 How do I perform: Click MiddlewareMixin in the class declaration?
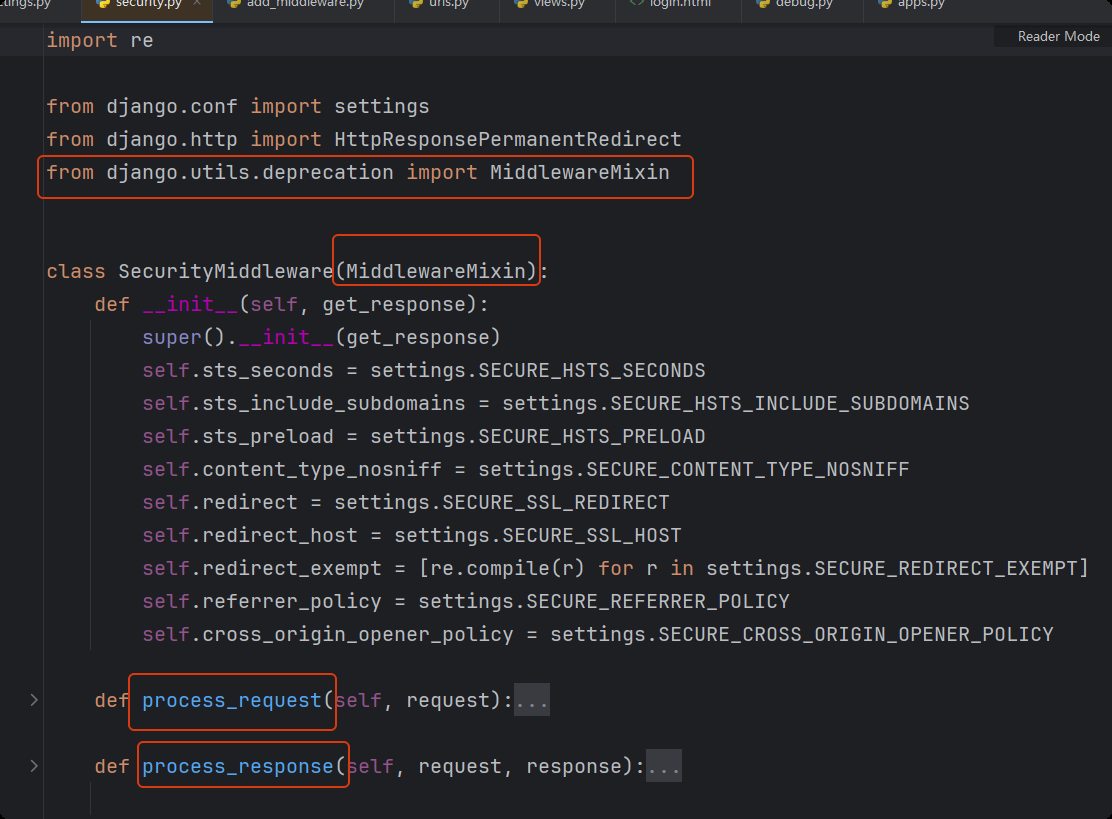tap(435, 272)
